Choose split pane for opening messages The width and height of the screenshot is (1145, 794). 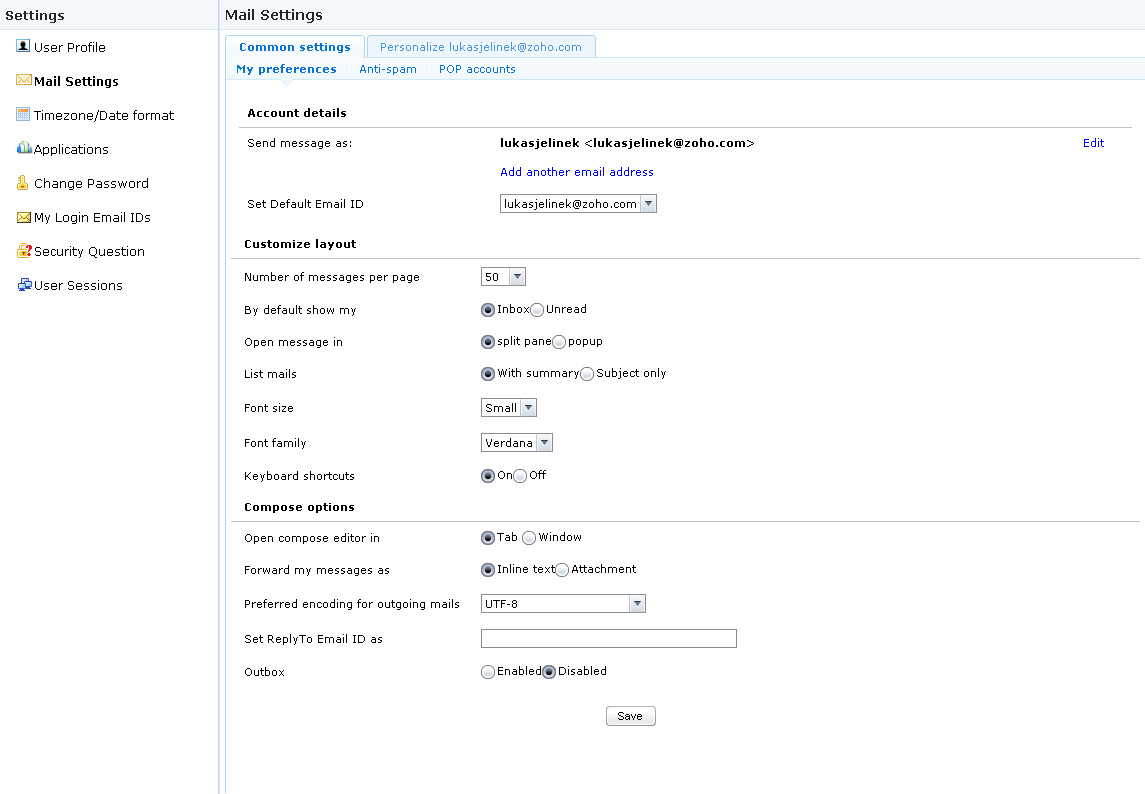488,342
